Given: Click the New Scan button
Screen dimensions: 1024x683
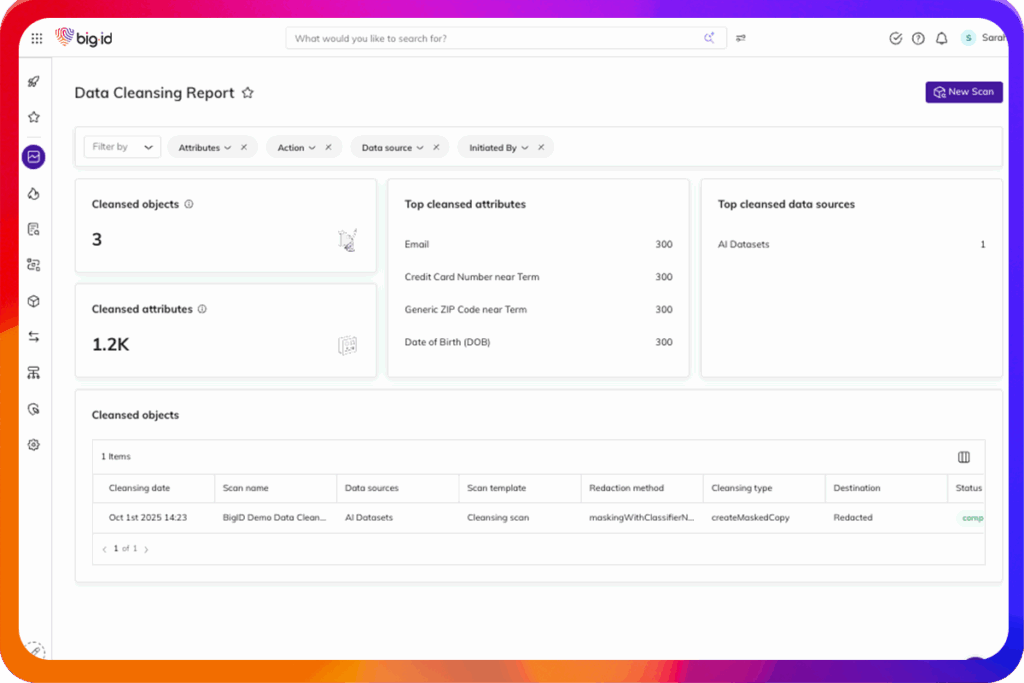Looking at the screenshot, I should click(x=963, y=92).
